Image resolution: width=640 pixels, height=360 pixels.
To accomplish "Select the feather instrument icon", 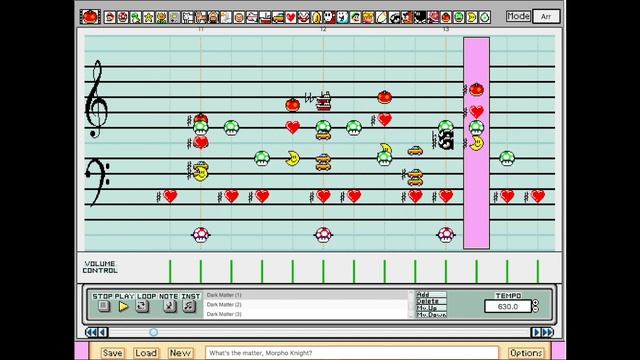I will coord(381,17).
